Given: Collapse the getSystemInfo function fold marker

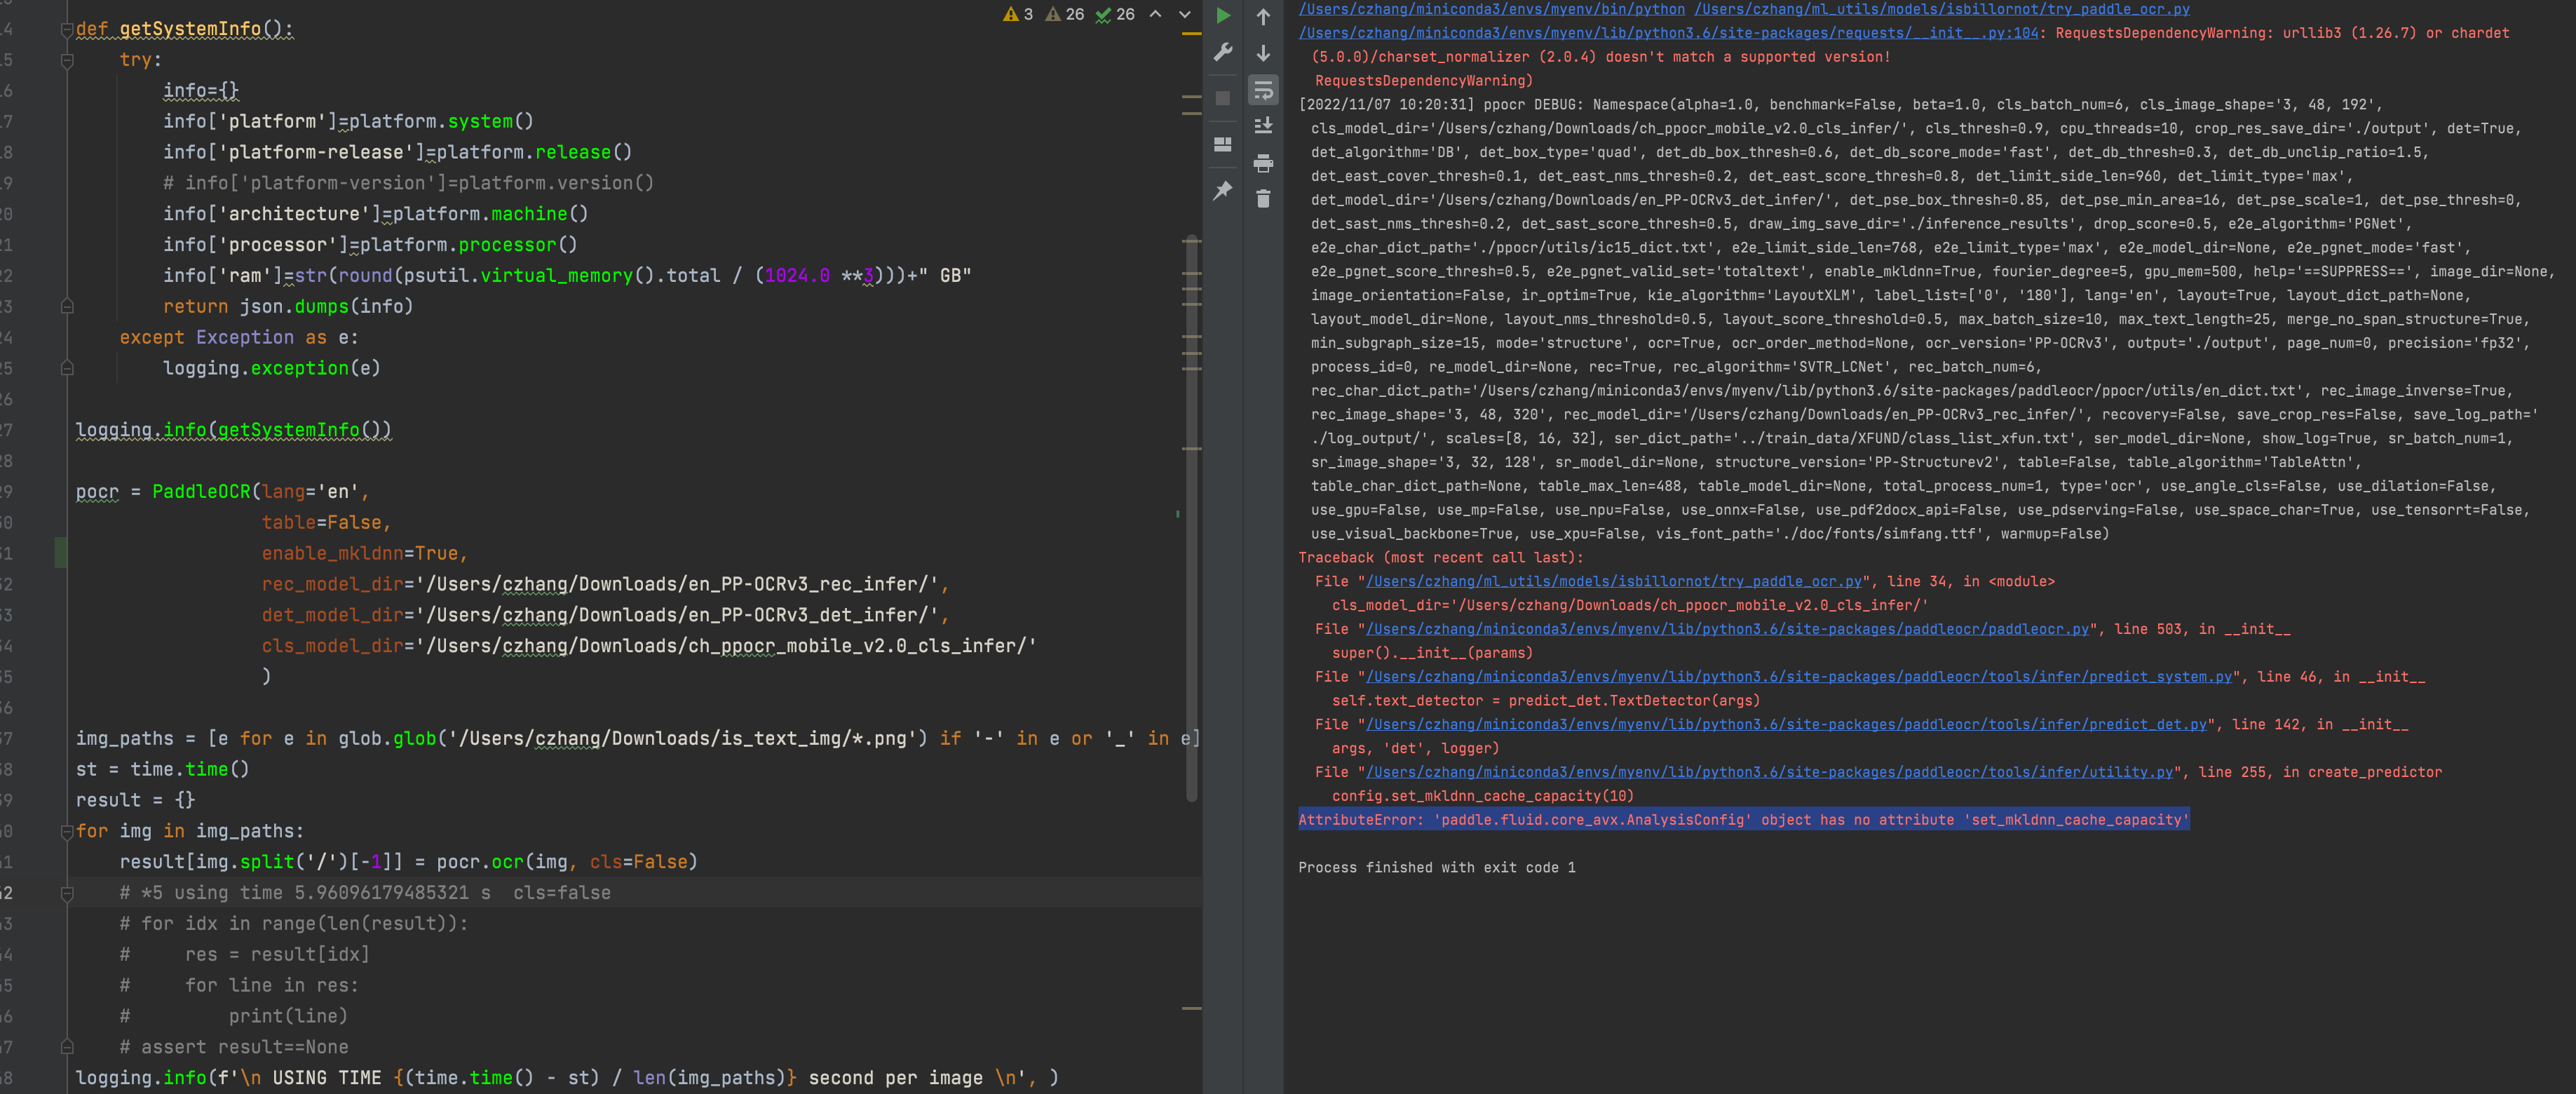Looking at the screenshot, I should point(67,29).
